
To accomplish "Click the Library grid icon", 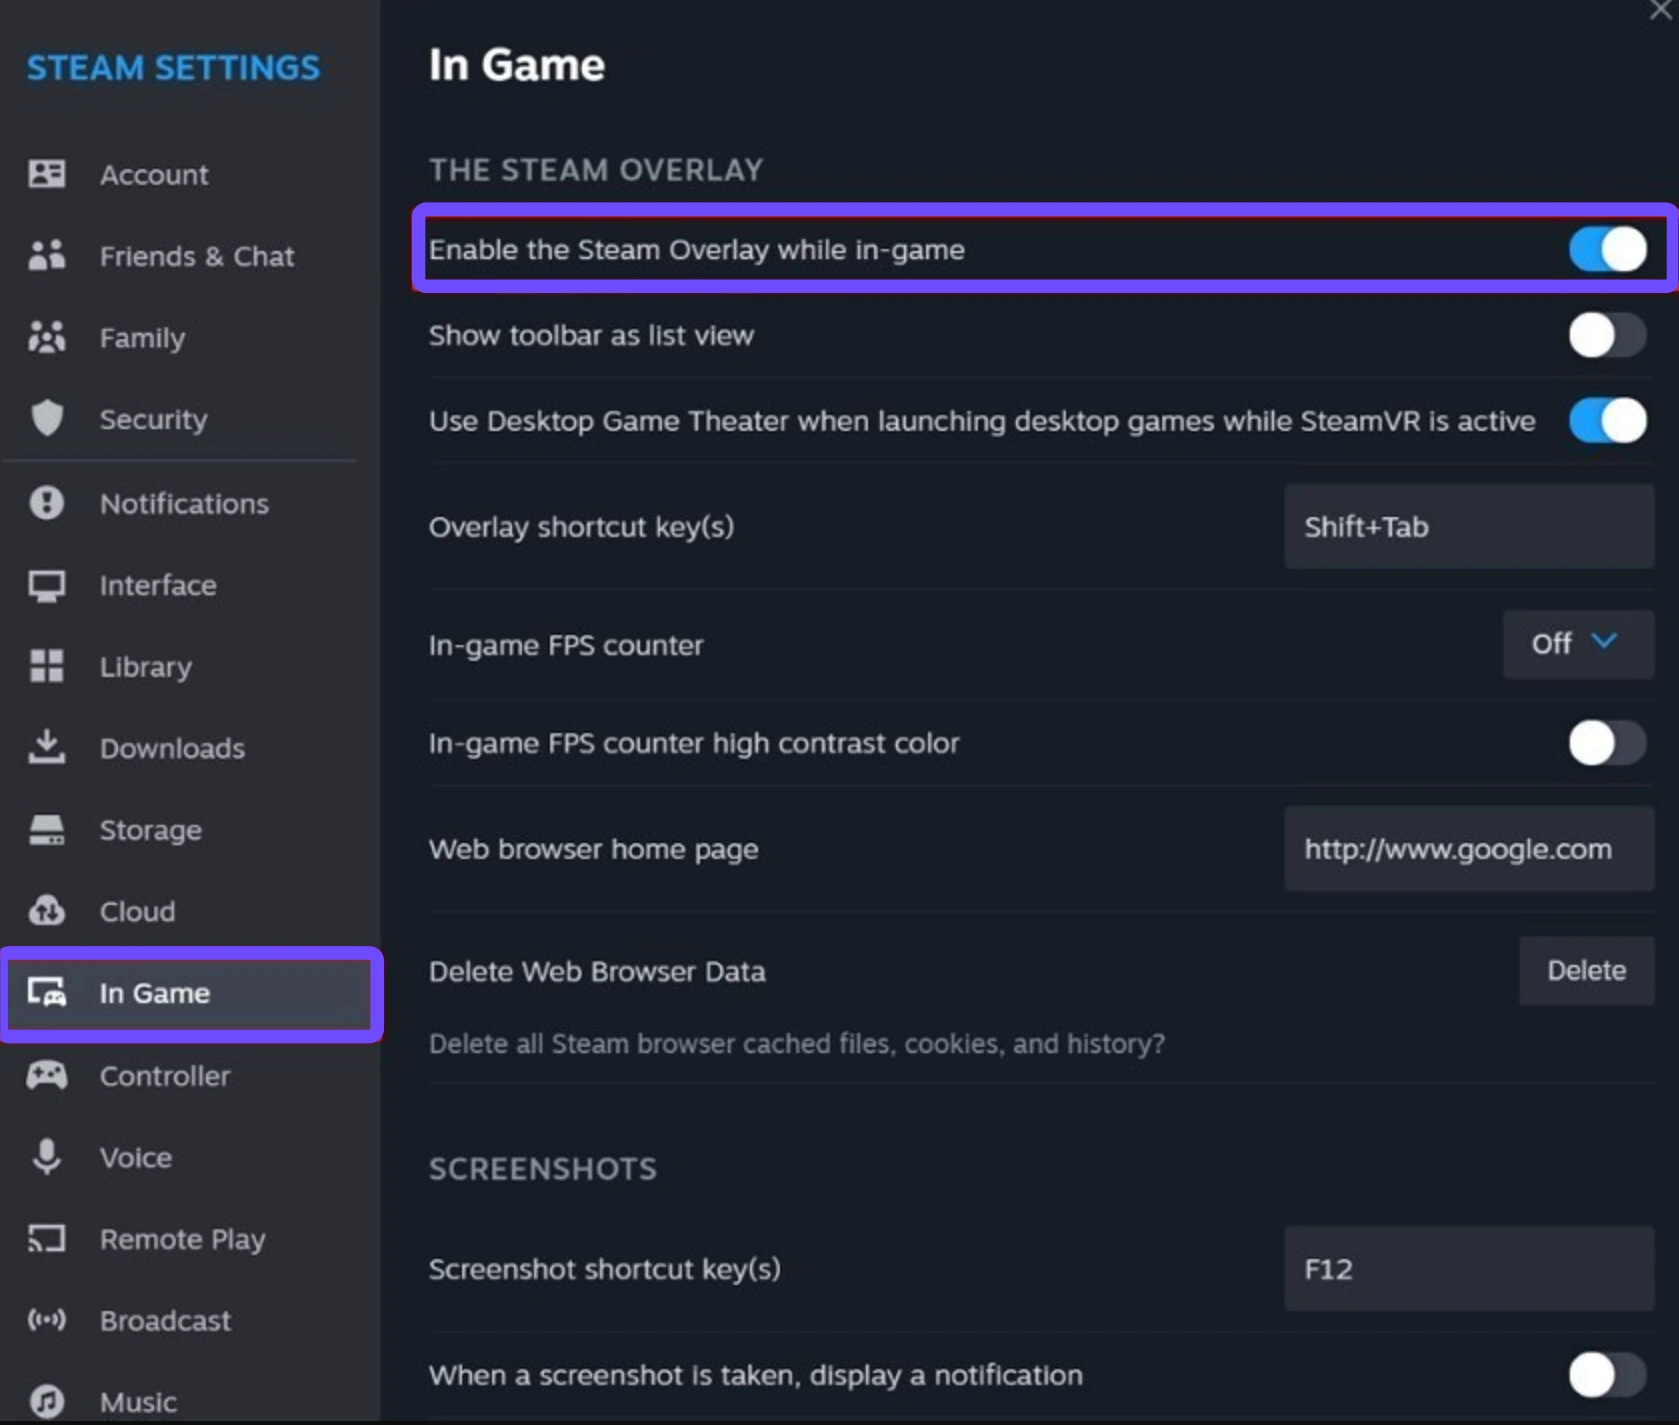I will tap(47, 666).
